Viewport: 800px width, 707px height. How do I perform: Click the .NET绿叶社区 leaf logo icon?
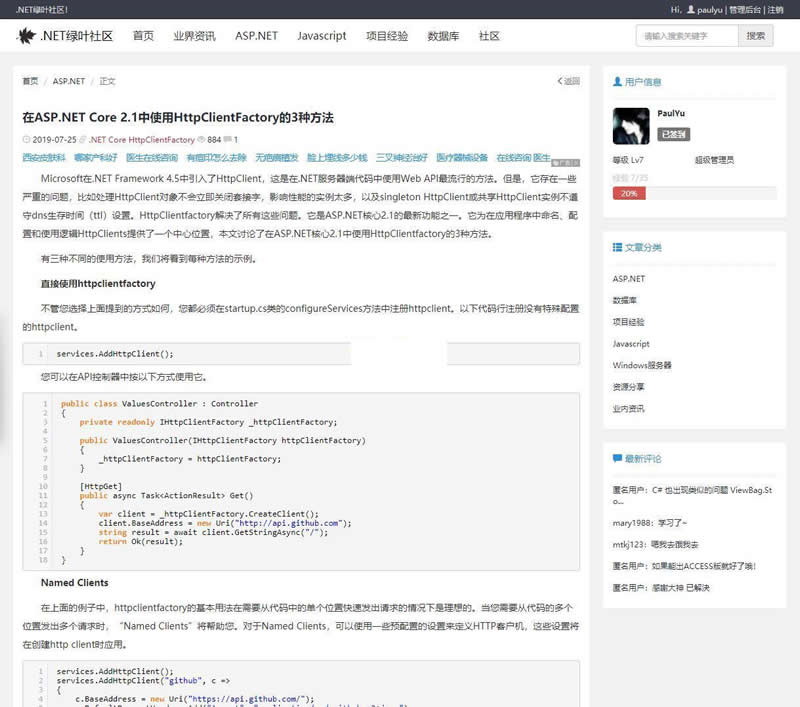[x=26, y=36]
